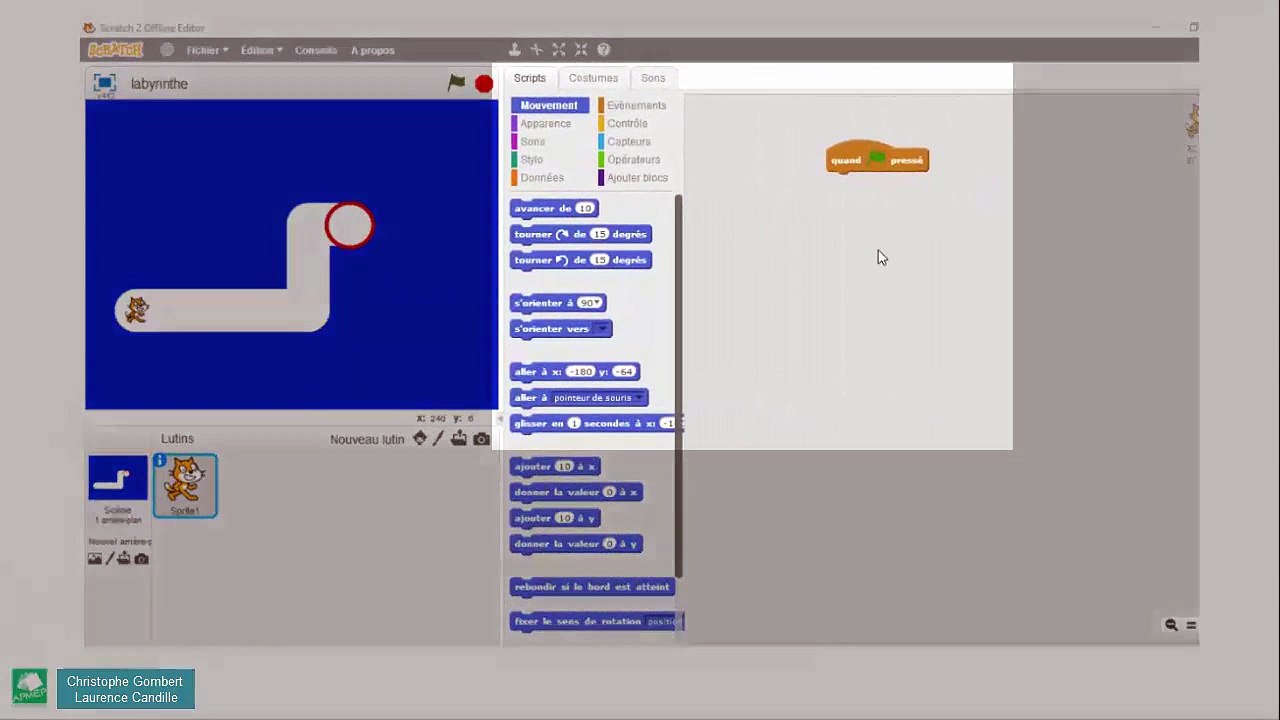This screenshot has height=720, width=1280.
Task: Switch to the Scripts tab
Action: [530, 78]
